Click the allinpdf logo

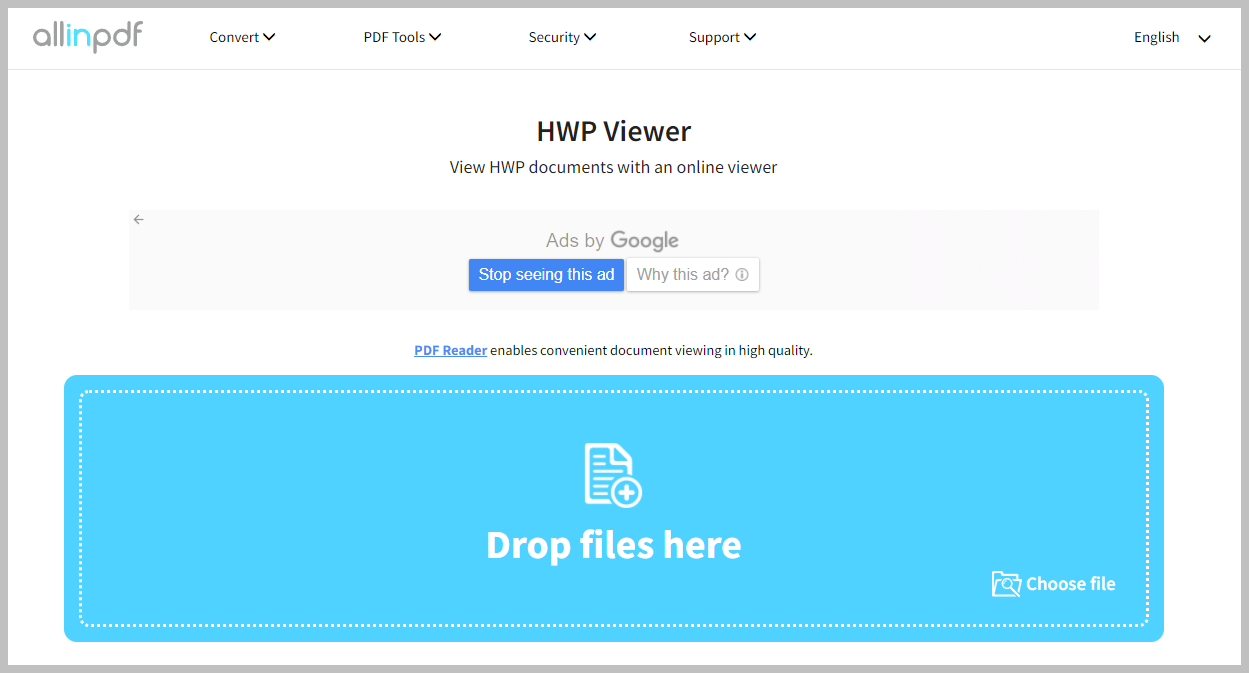point(88,37)
